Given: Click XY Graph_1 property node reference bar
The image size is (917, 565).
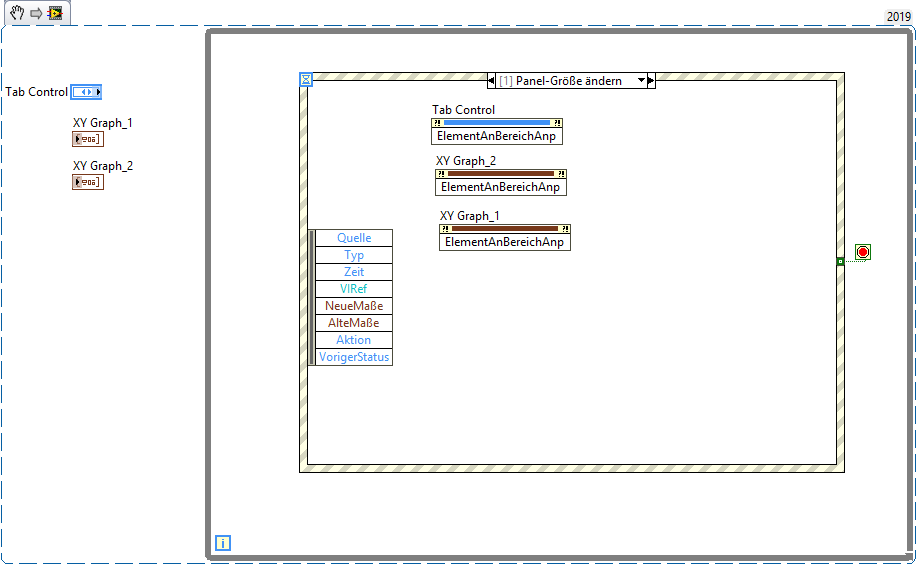Looking at the screenshot, I should click(505, 229).
